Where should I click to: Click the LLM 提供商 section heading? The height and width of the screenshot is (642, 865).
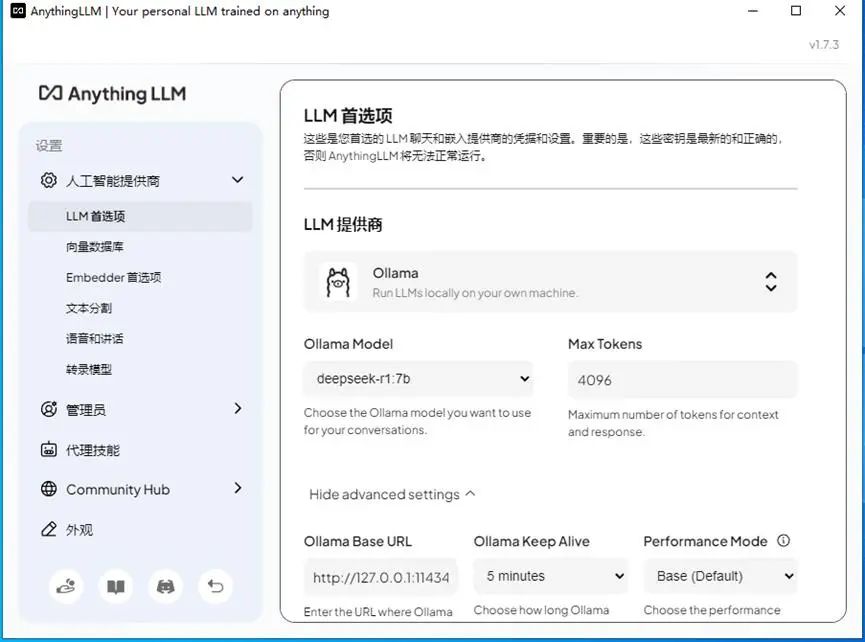(x=343, y=224)
